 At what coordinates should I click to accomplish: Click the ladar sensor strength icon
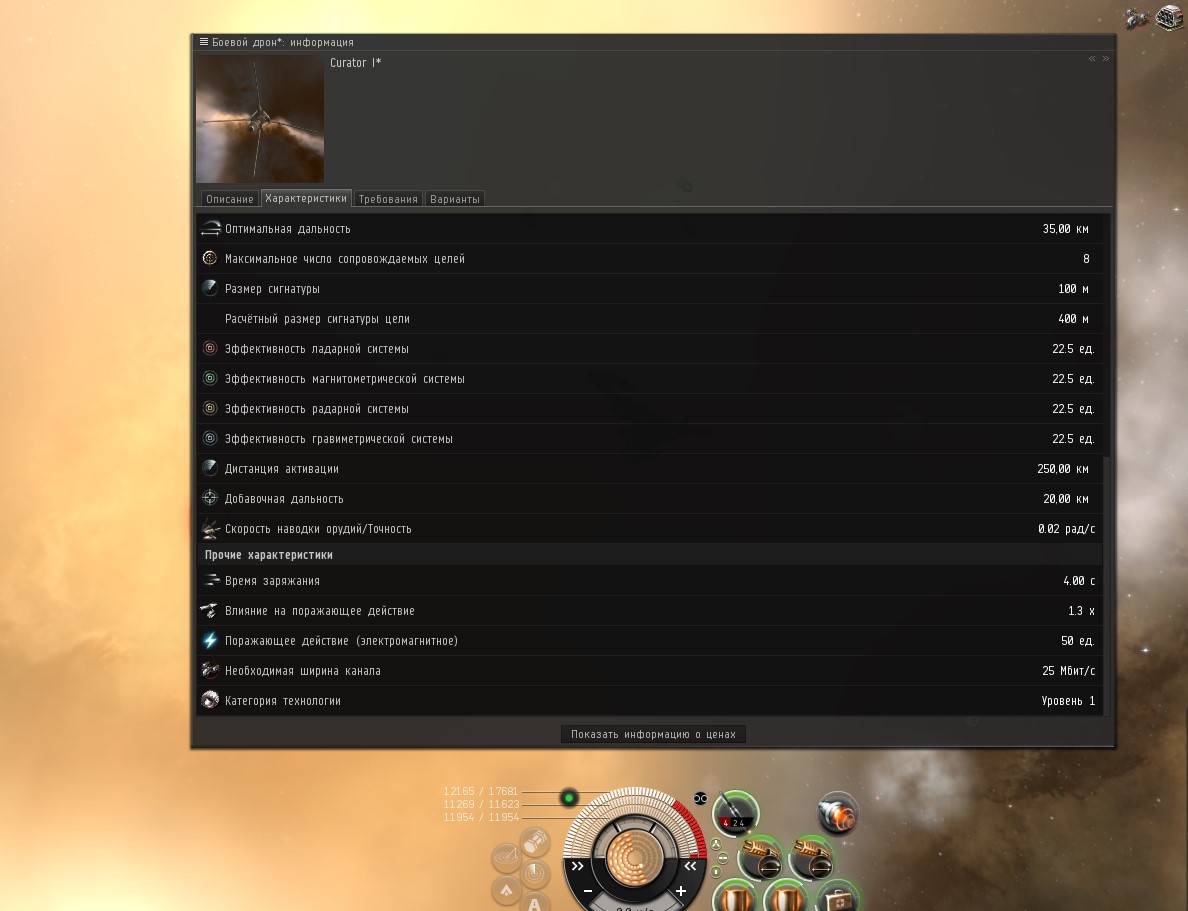[211, 349]
